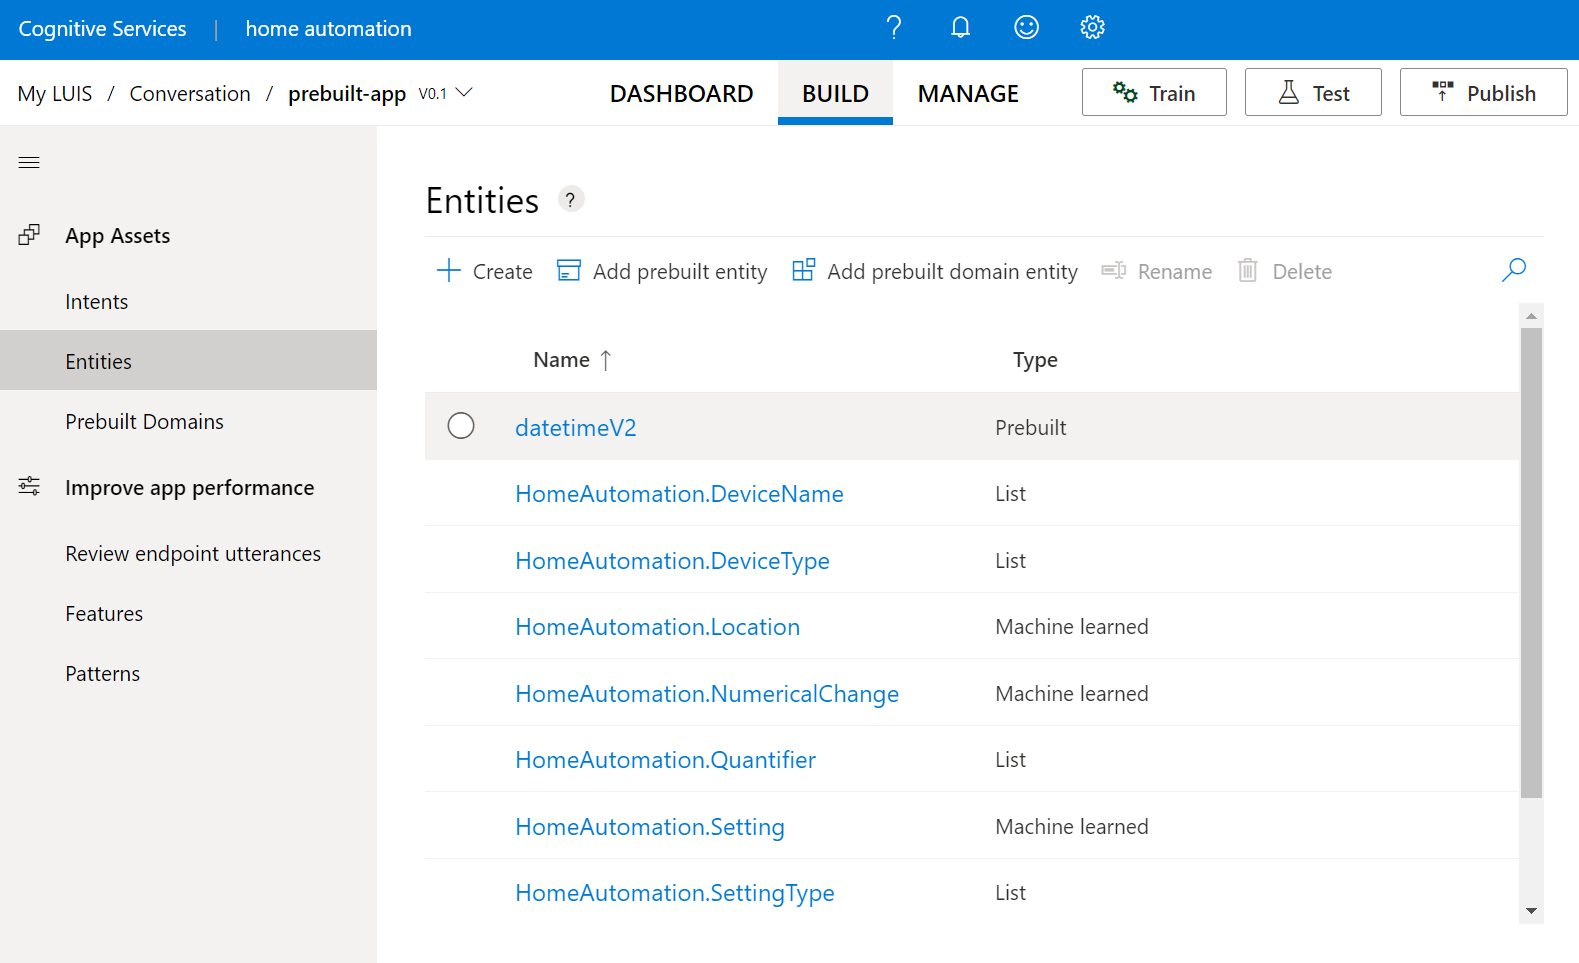Go to Intents in the sidebar
This screenshot has width=1579, height=963.
tap(97, 302)
